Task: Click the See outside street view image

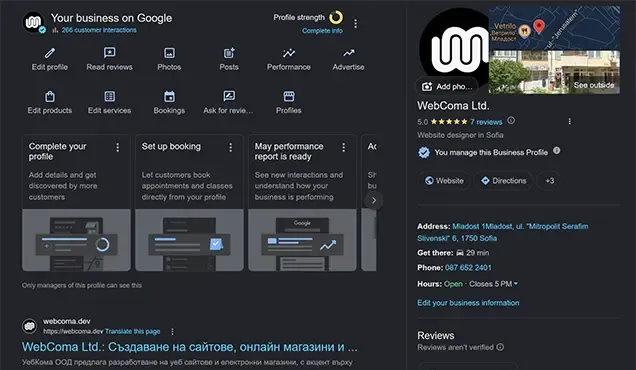Action: [x=554, y=72]
